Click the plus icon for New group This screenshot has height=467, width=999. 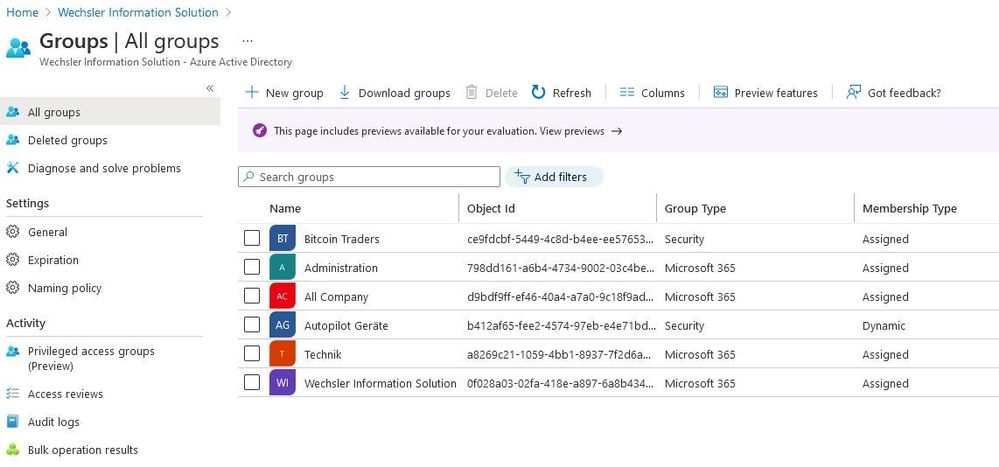click(x=252, y=92)
